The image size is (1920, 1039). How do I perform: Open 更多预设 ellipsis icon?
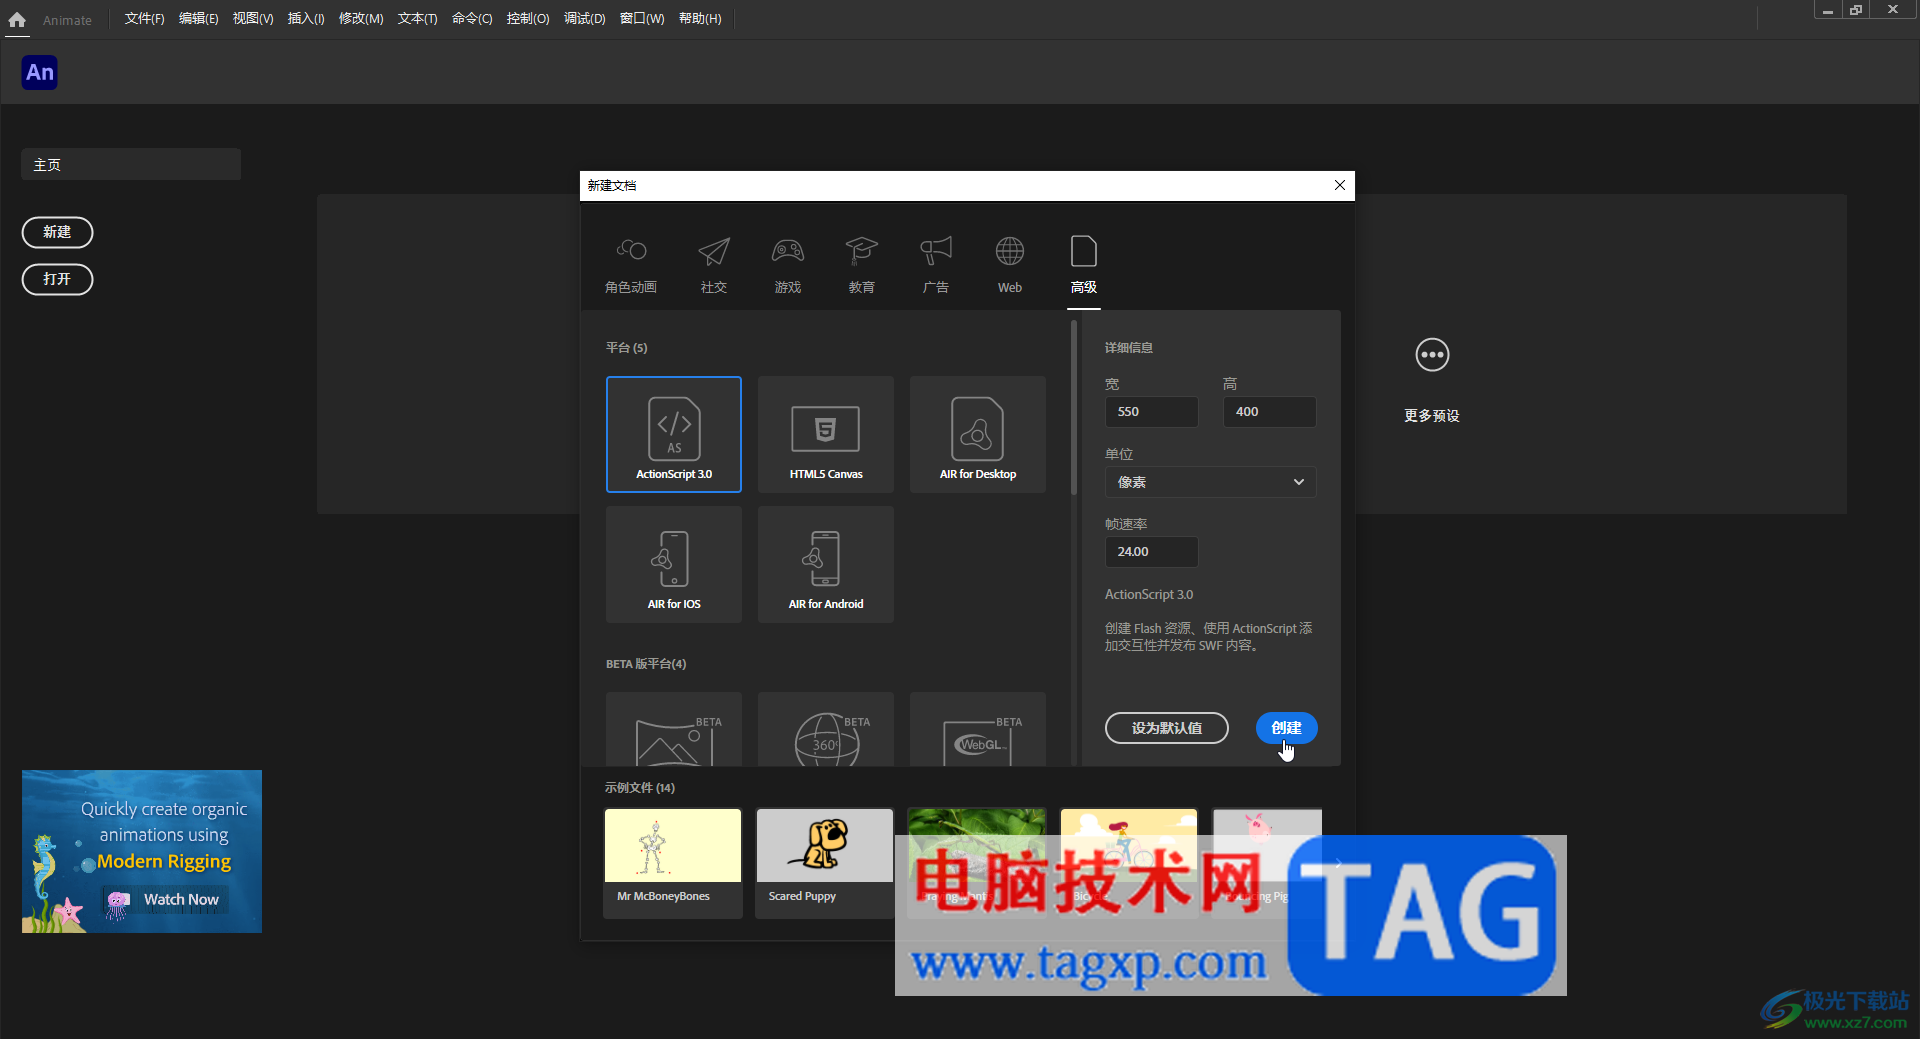click(1432, 355)
